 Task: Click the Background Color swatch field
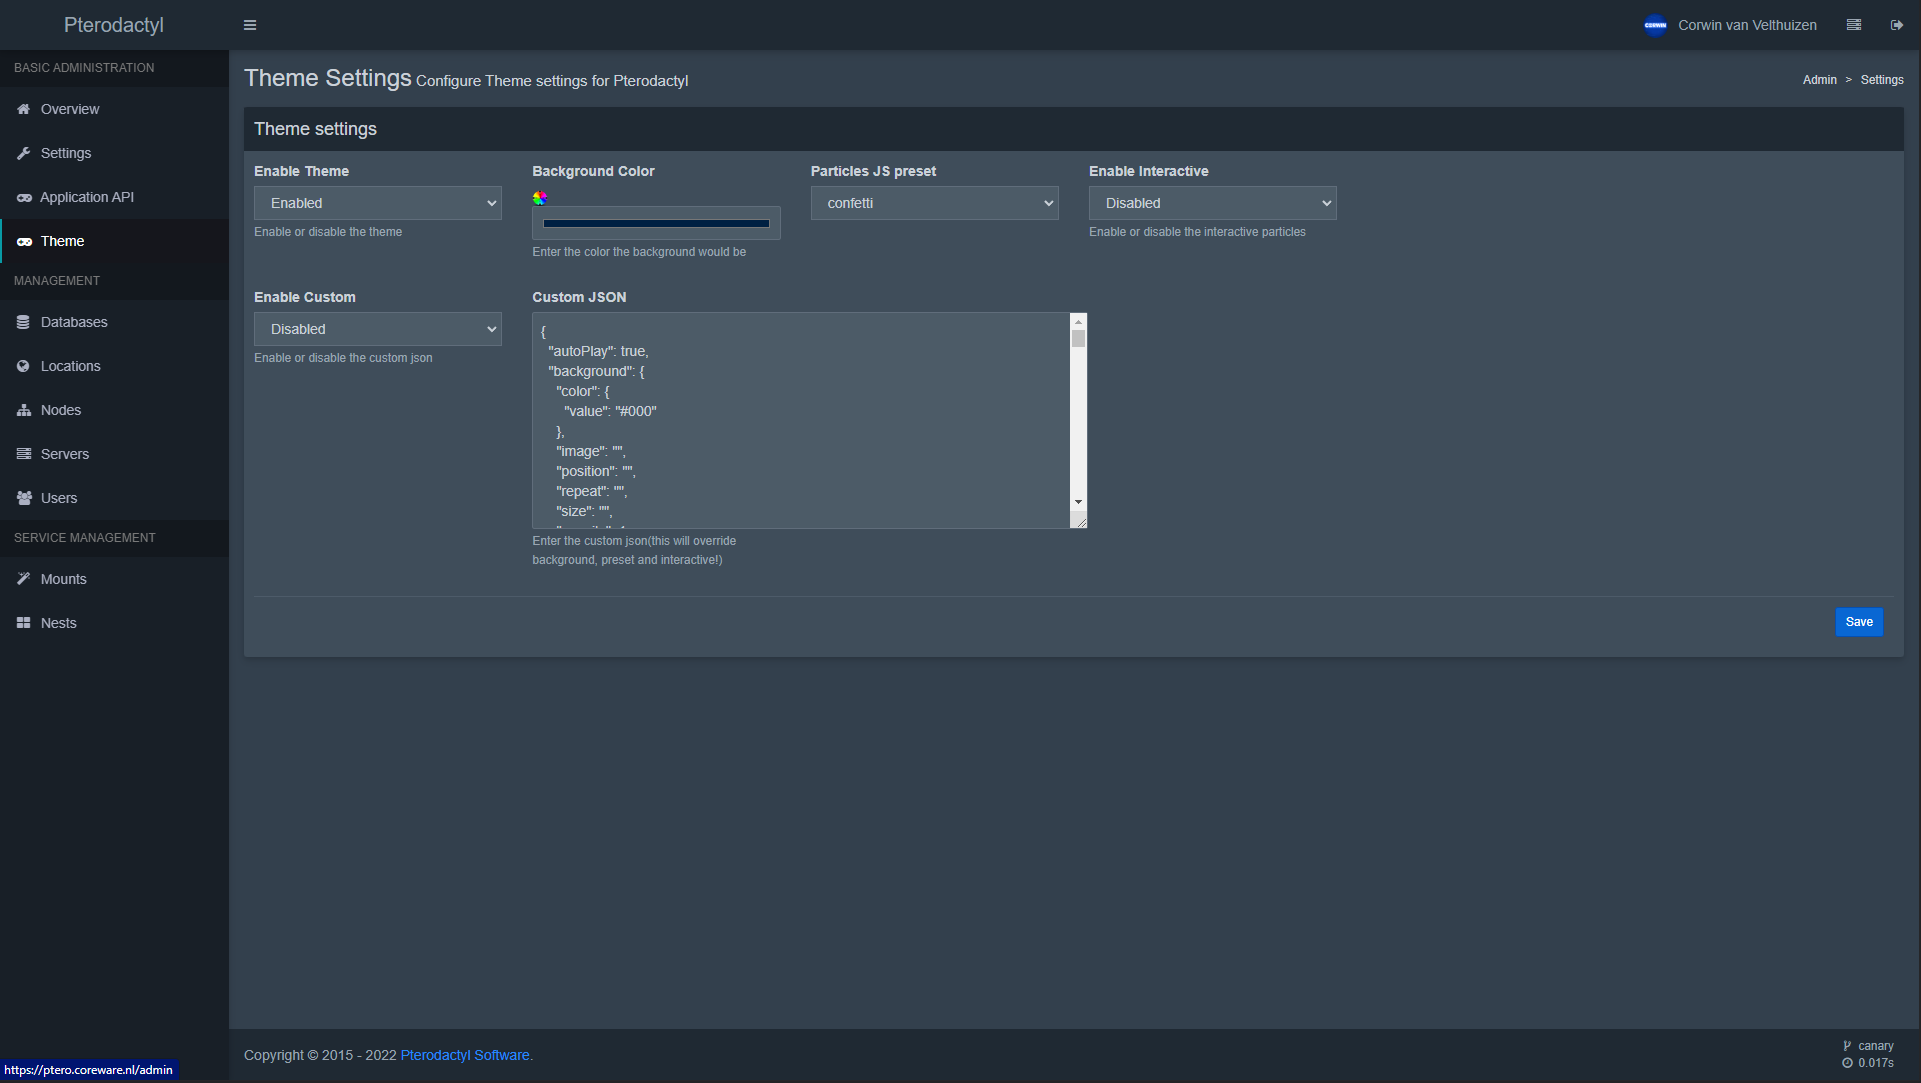[656, 223]
